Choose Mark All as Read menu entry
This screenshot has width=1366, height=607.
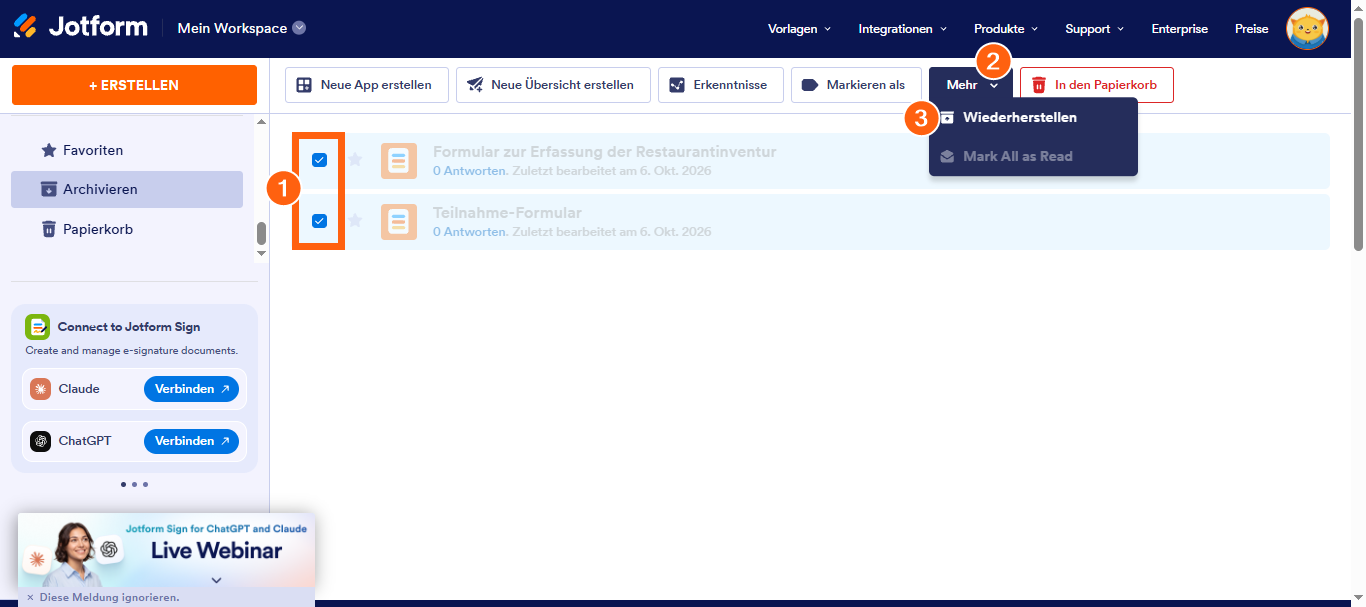tap(1033, 156)
